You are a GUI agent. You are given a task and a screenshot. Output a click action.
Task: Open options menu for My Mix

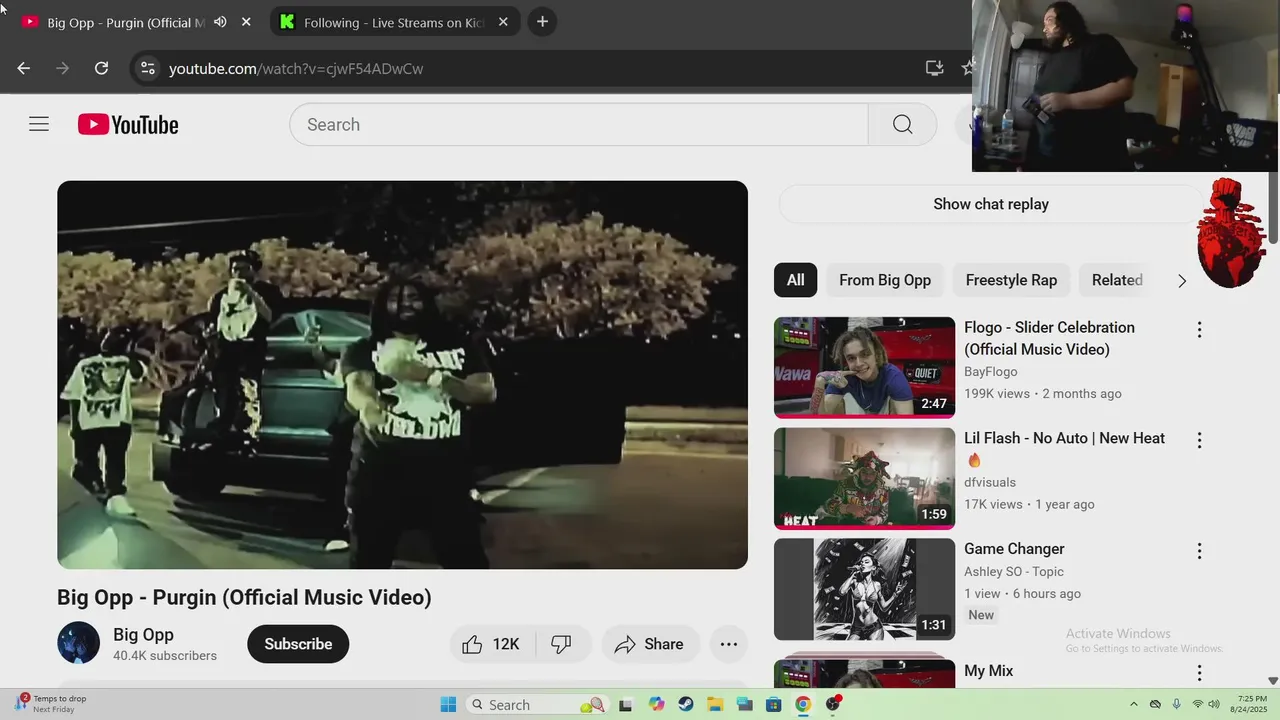pos(1199,673)
